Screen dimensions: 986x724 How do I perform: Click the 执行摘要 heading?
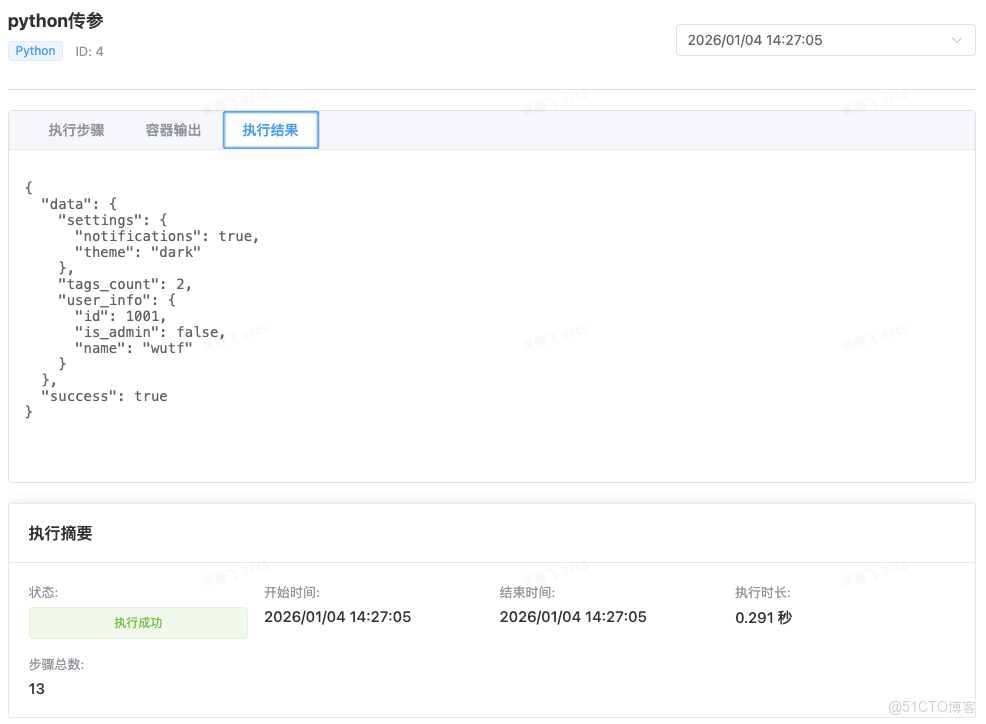click(60, 533)
